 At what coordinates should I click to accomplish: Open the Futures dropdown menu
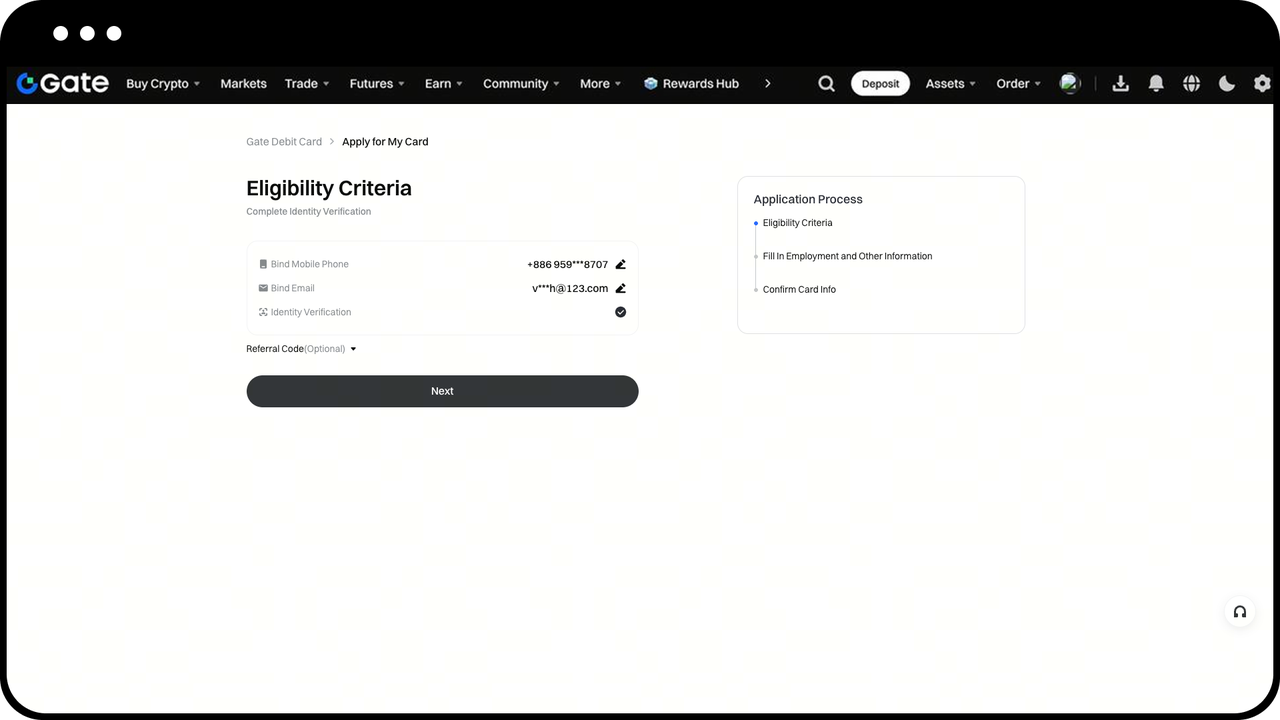[376, 83]
